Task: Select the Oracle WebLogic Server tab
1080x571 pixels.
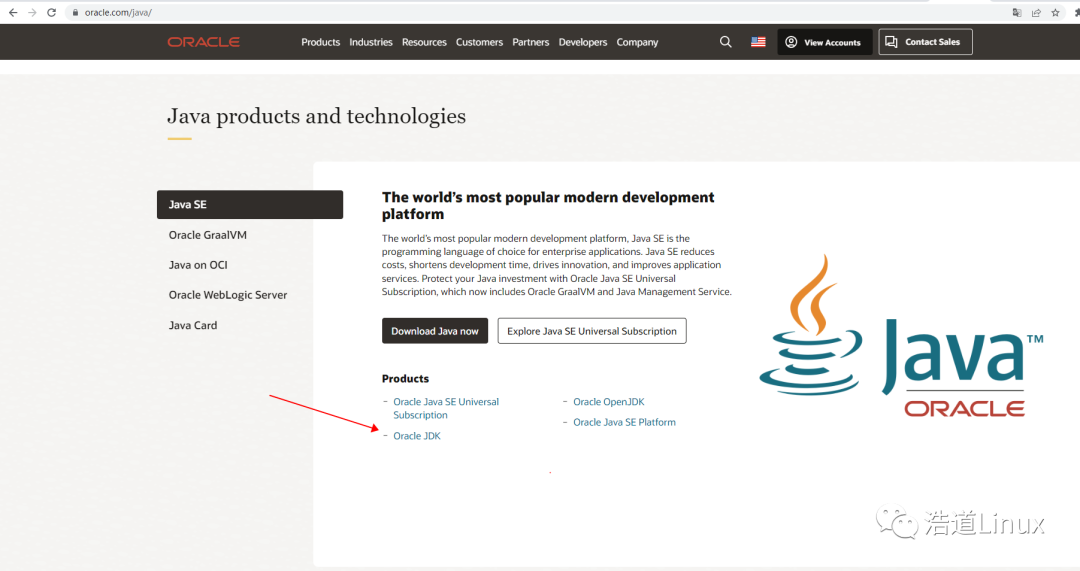Action: click(228, 295)
